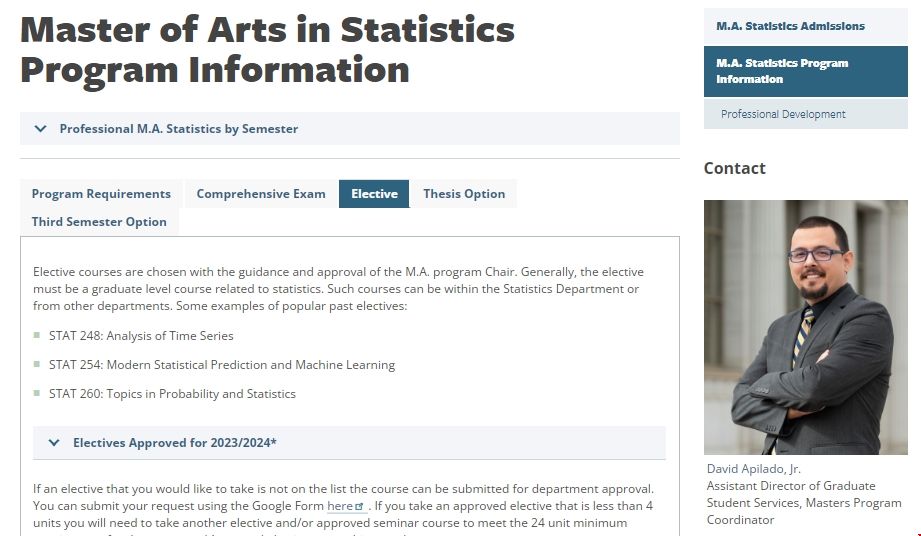
Task: Collapse the Electives Approved for 2023/2024 section
Action: coord(174,442)
